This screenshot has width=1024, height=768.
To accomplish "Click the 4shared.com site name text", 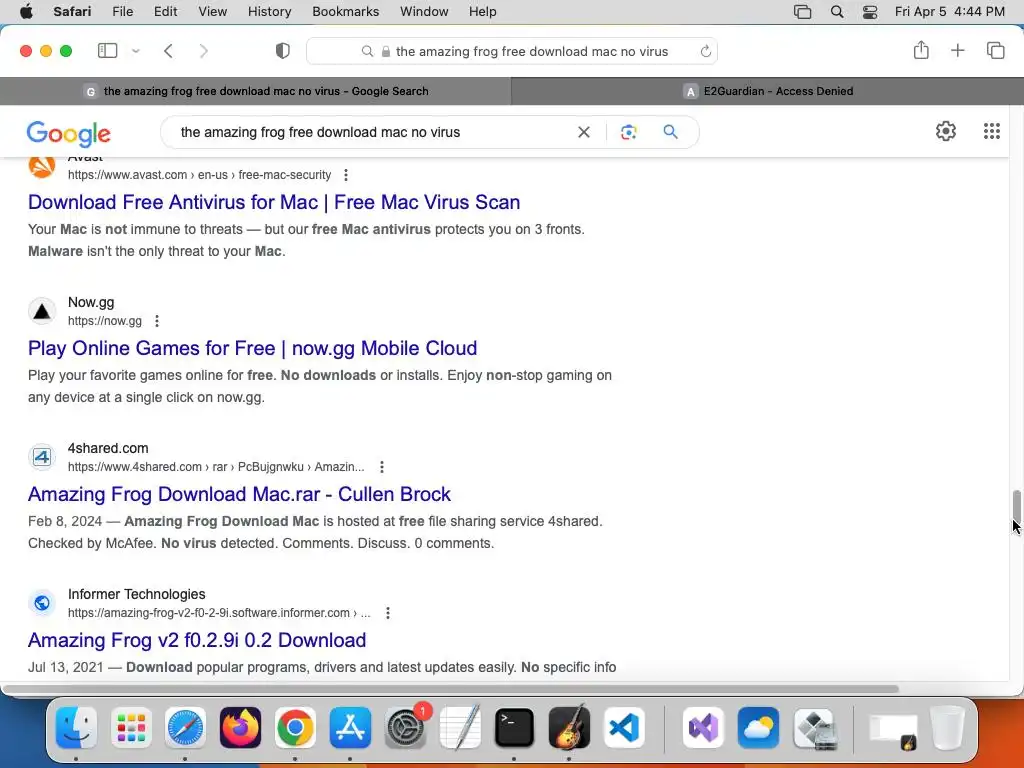I will 108,448.
